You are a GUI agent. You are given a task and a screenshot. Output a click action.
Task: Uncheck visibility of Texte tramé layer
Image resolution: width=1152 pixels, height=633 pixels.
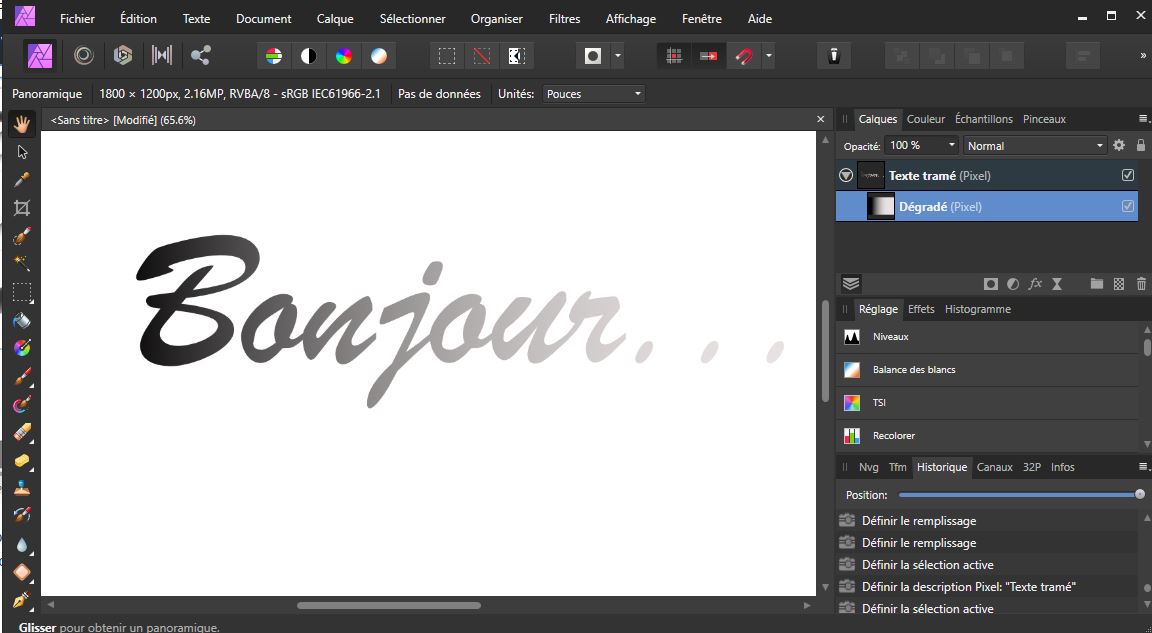click(x=1128, y=176)
